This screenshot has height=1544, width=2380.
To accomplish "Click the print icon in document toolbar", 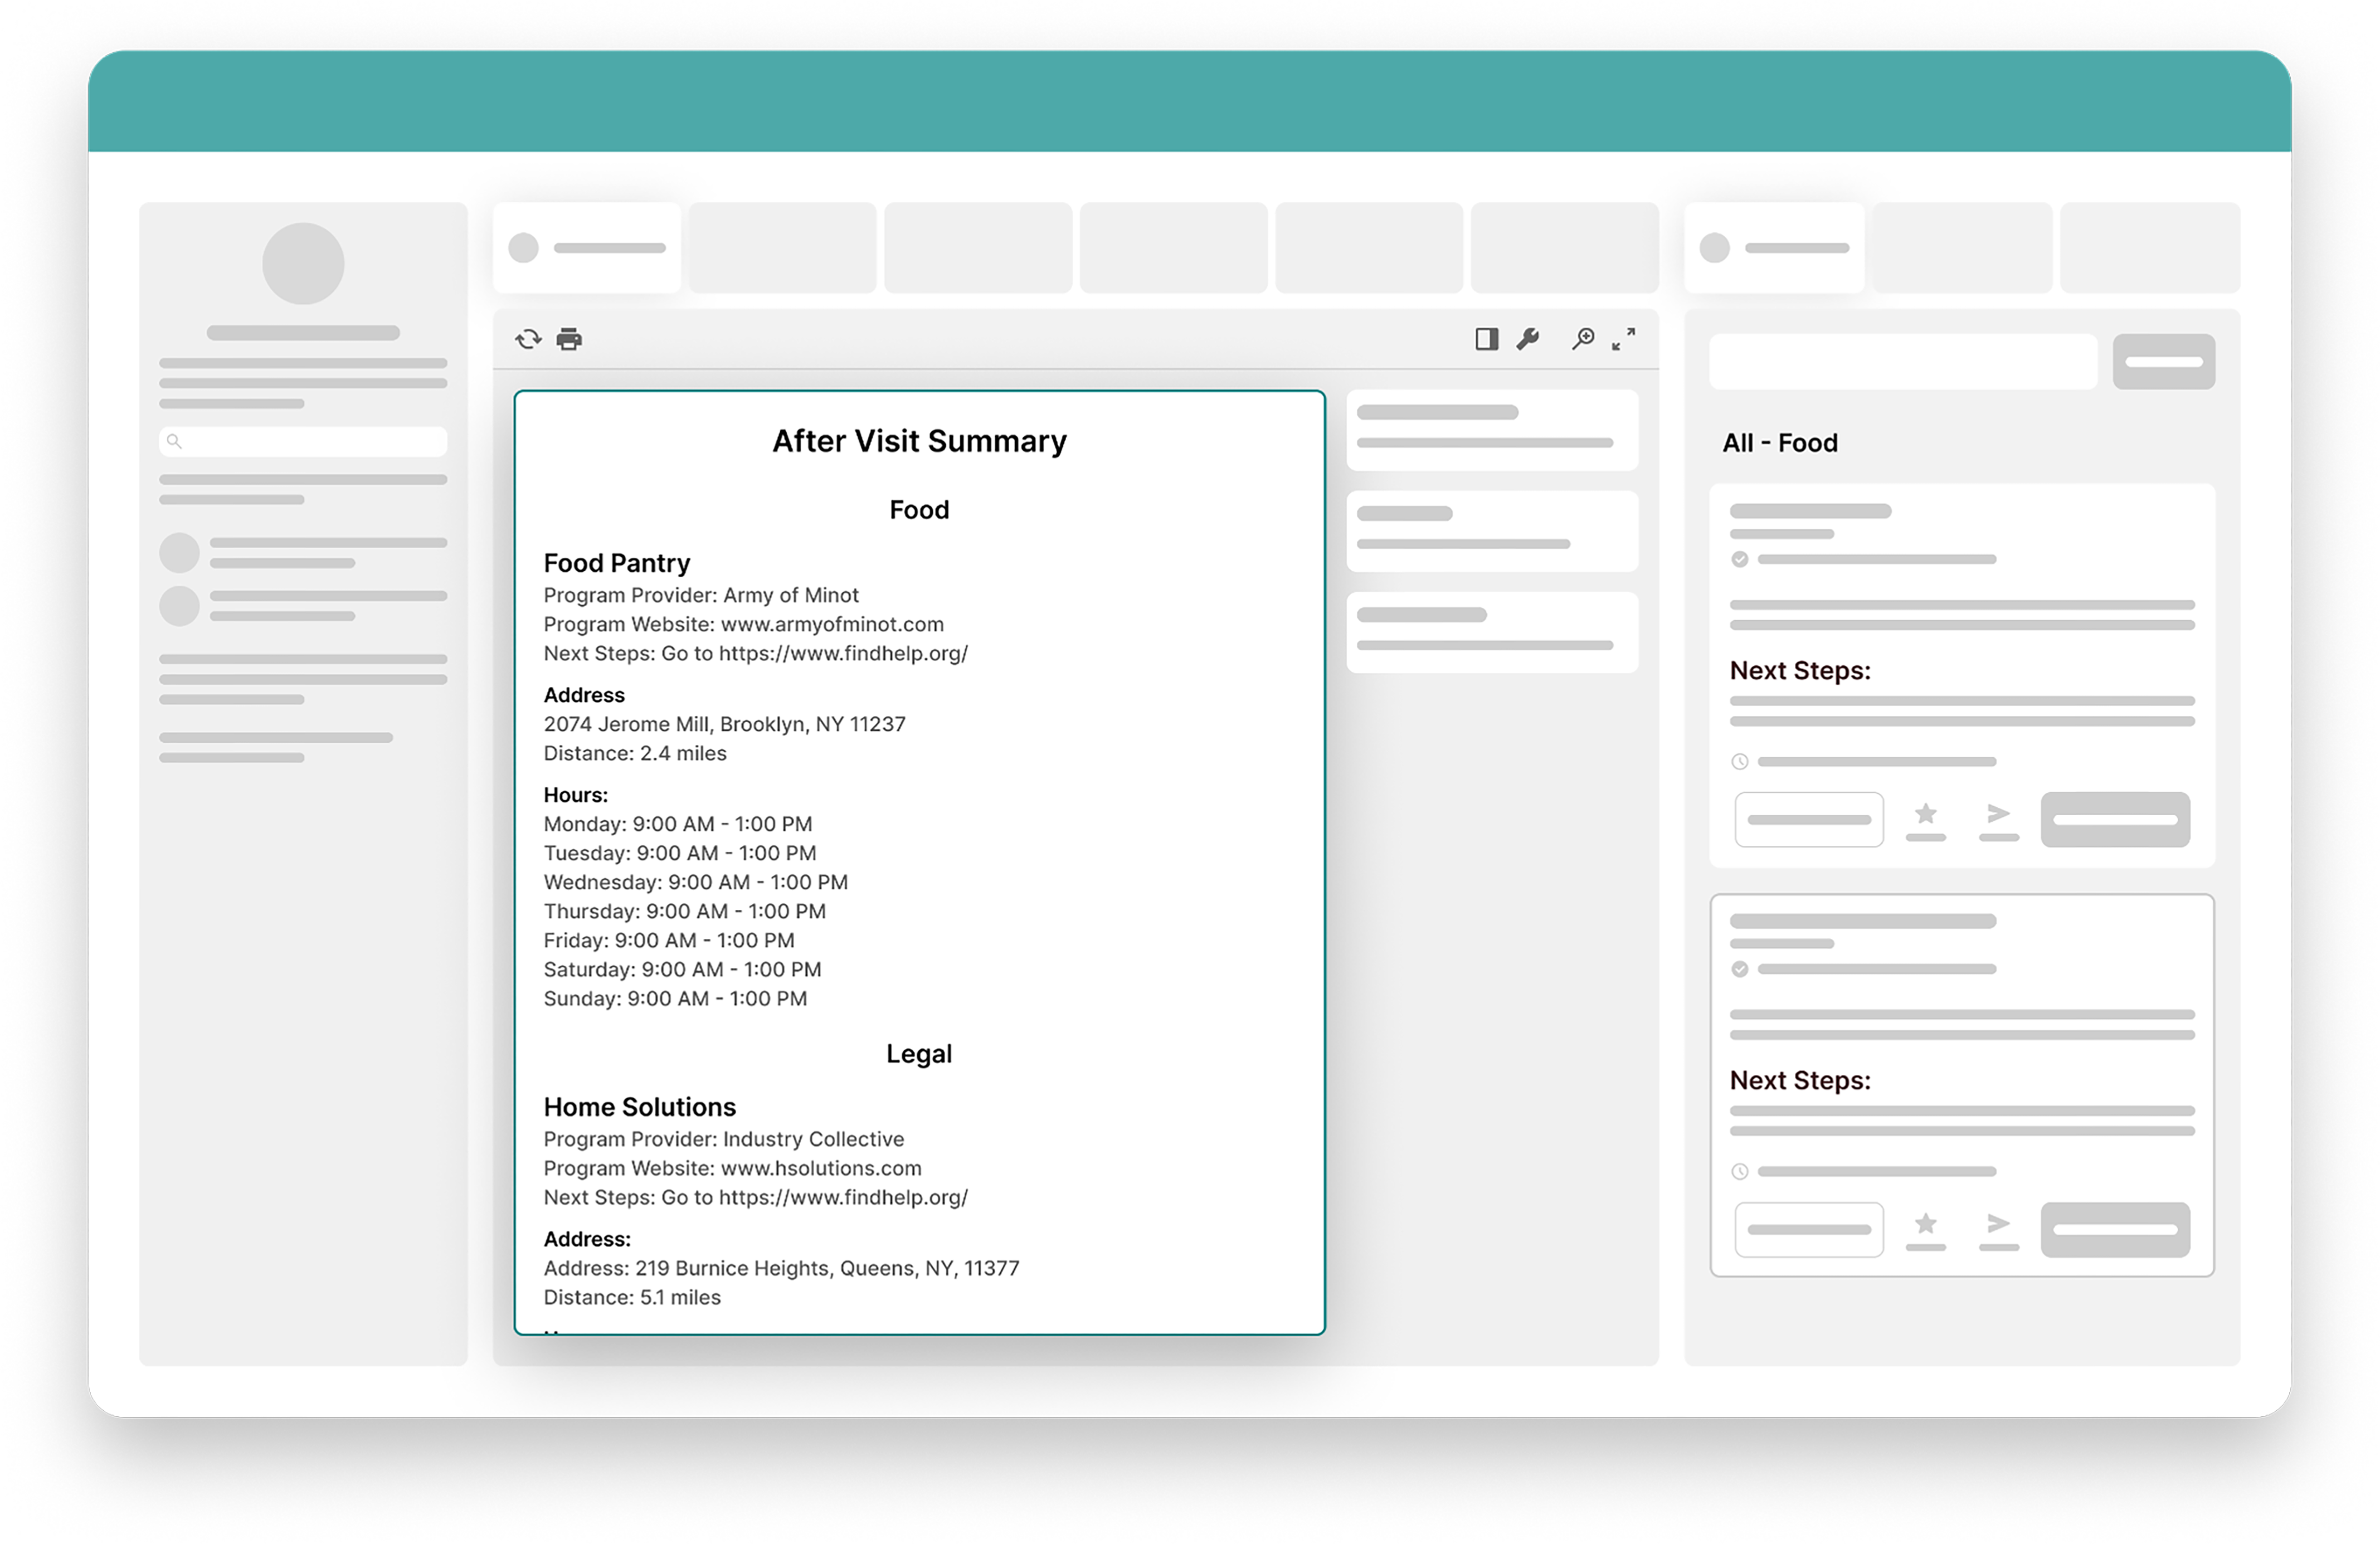I will 569,340.
